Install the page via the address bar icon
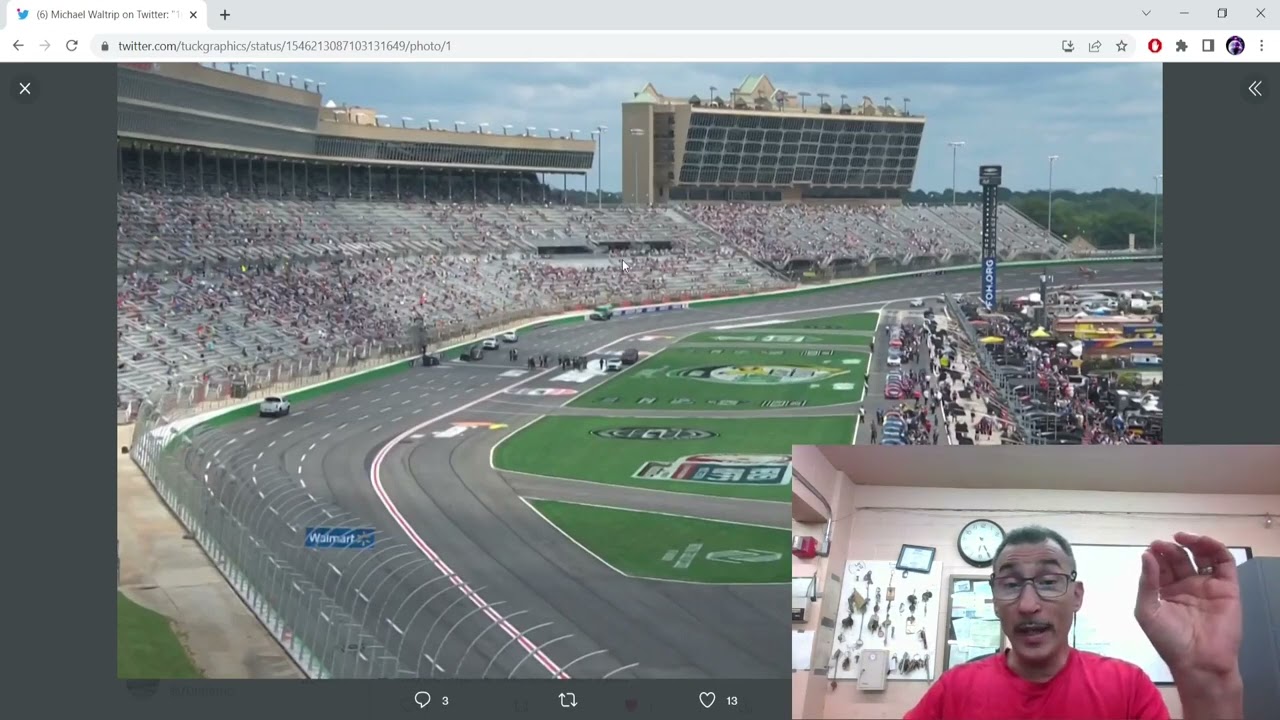This screenshot has width=1280, height=720. pyautogui.click(x=1068, y=46)
